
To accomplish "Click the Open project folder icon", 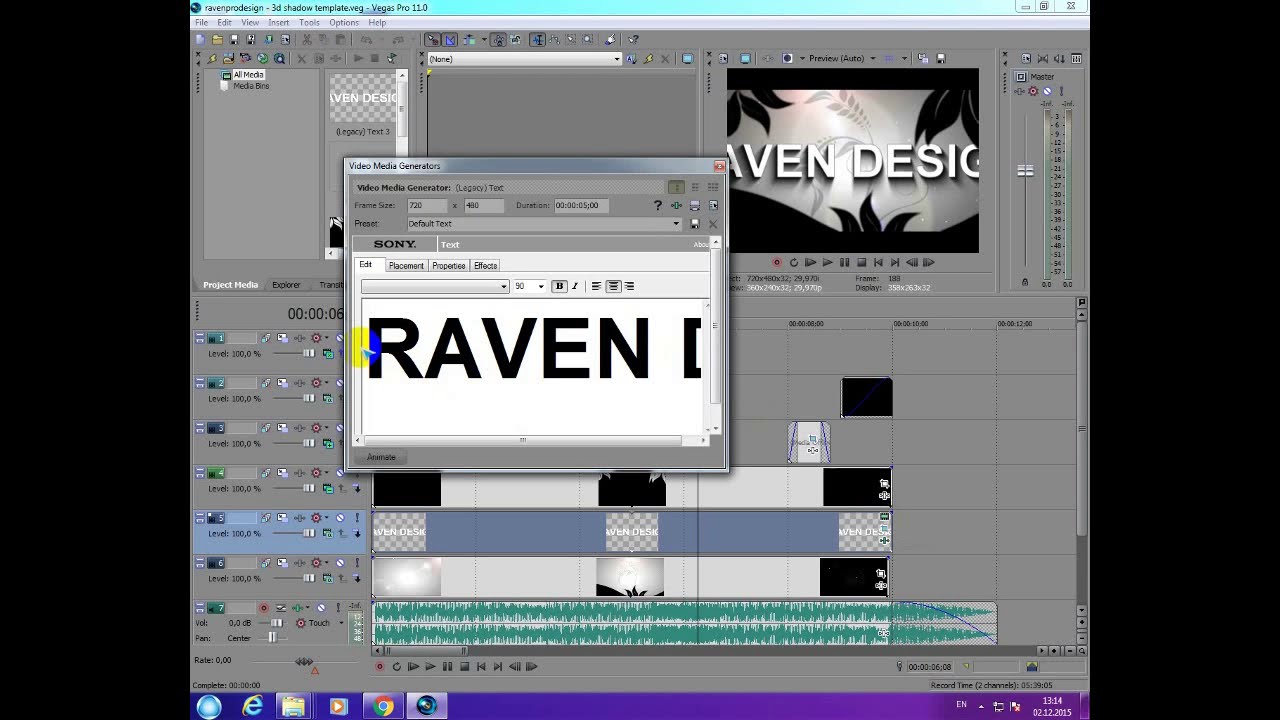I will point(217,39).
